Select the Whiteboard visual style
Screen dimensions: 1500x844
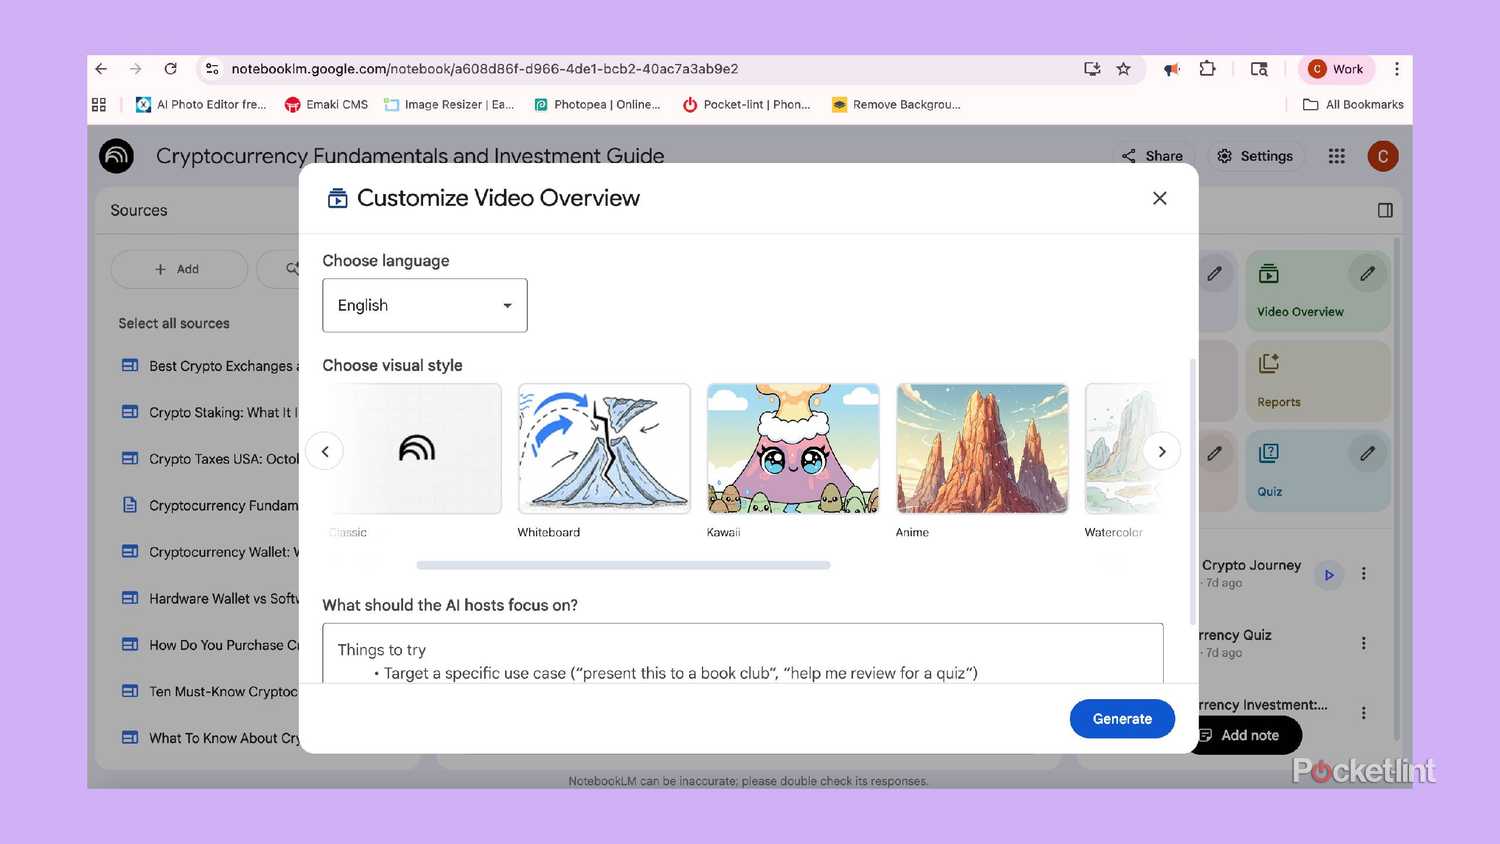click(604, 449)
